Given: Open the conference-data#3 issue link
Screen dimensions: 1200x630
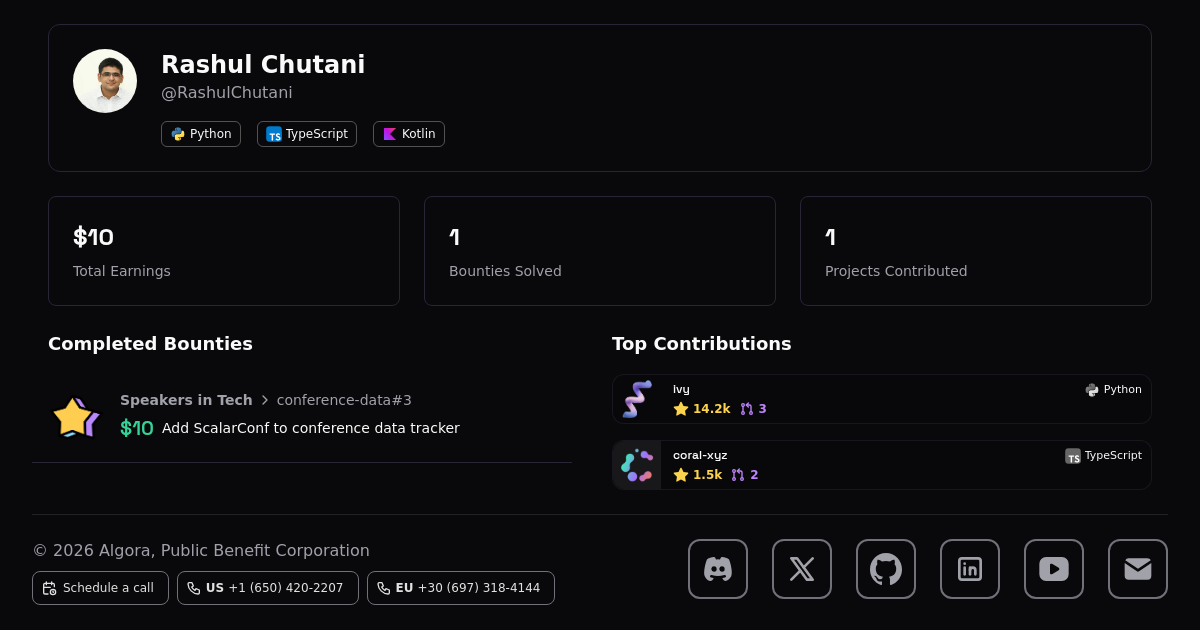Looking at the screenshot, I should click(344, 400).
